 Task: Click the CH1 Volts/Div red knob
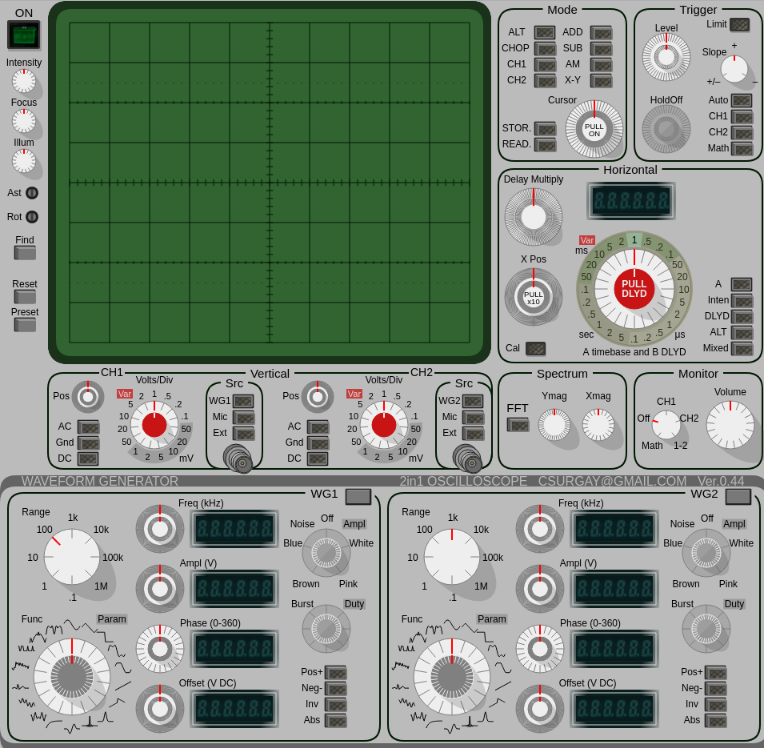click(x=154, y=425)
